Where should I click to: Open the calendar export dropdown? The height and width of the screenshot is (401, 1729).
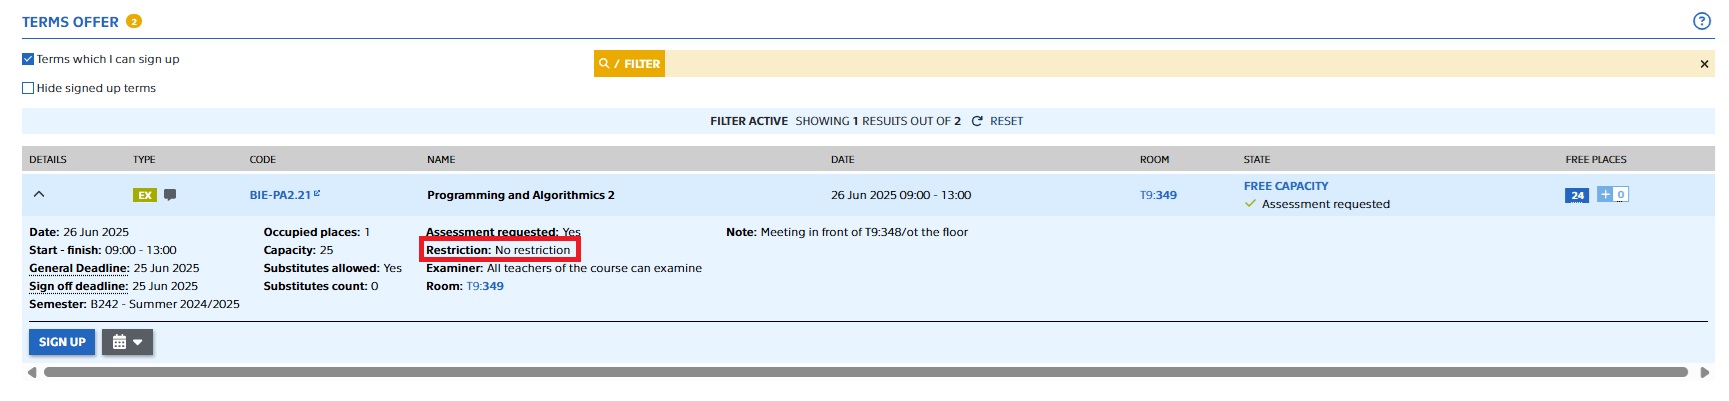tap(127, 342)
